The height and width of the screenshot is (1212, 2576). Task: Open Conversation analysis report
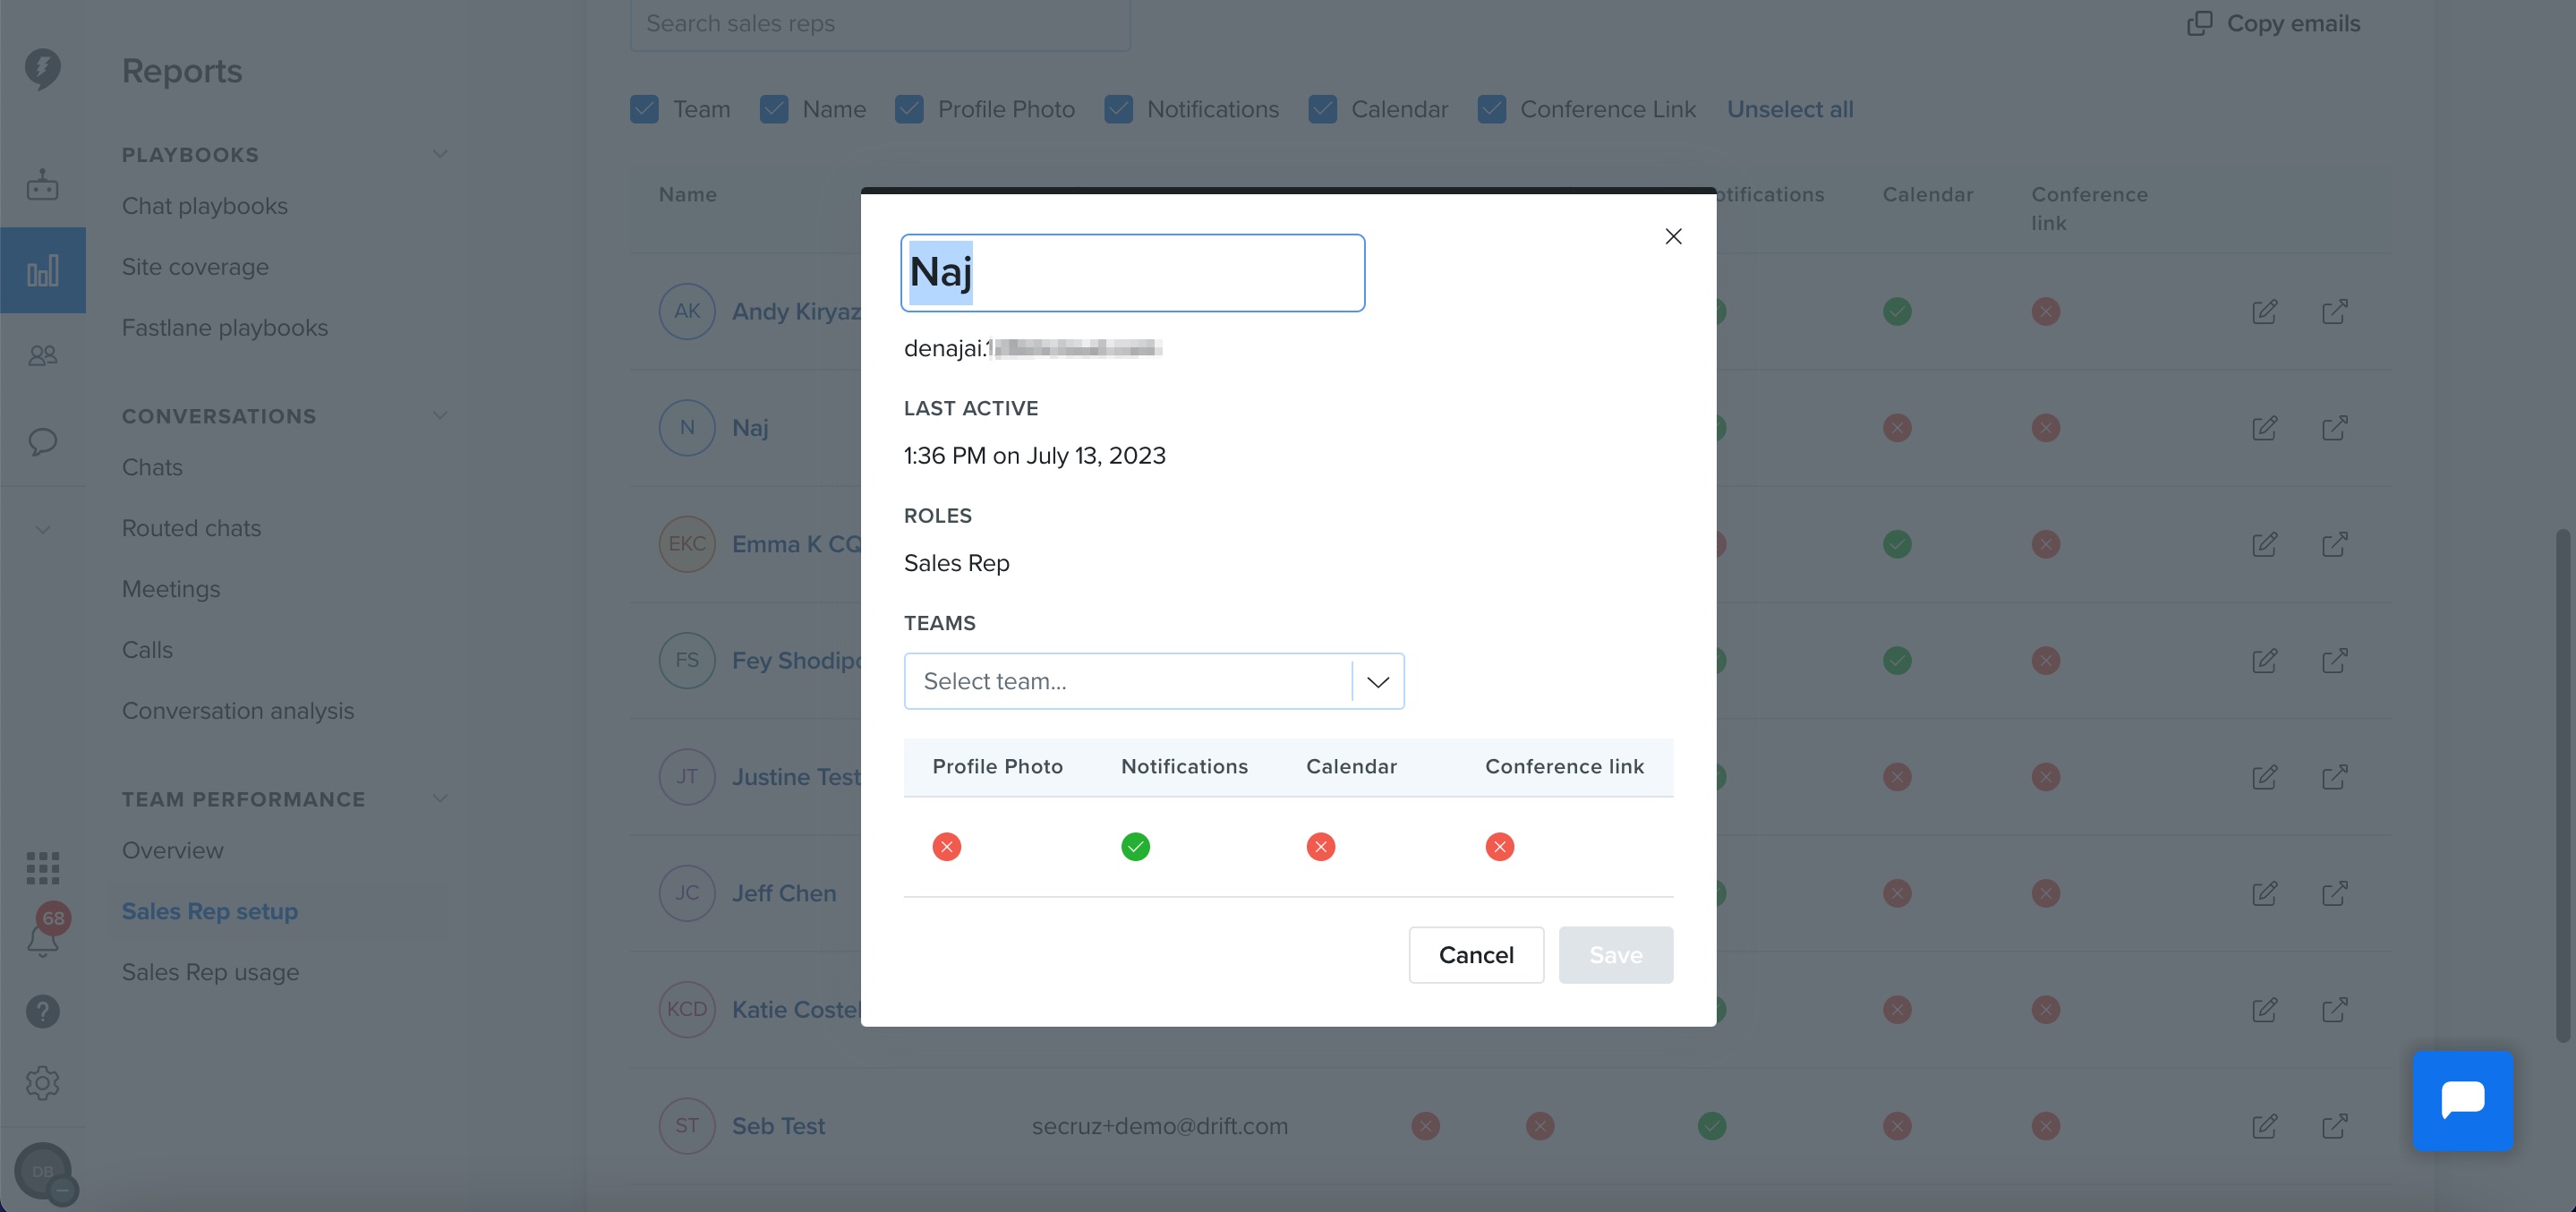click(238, 711)
